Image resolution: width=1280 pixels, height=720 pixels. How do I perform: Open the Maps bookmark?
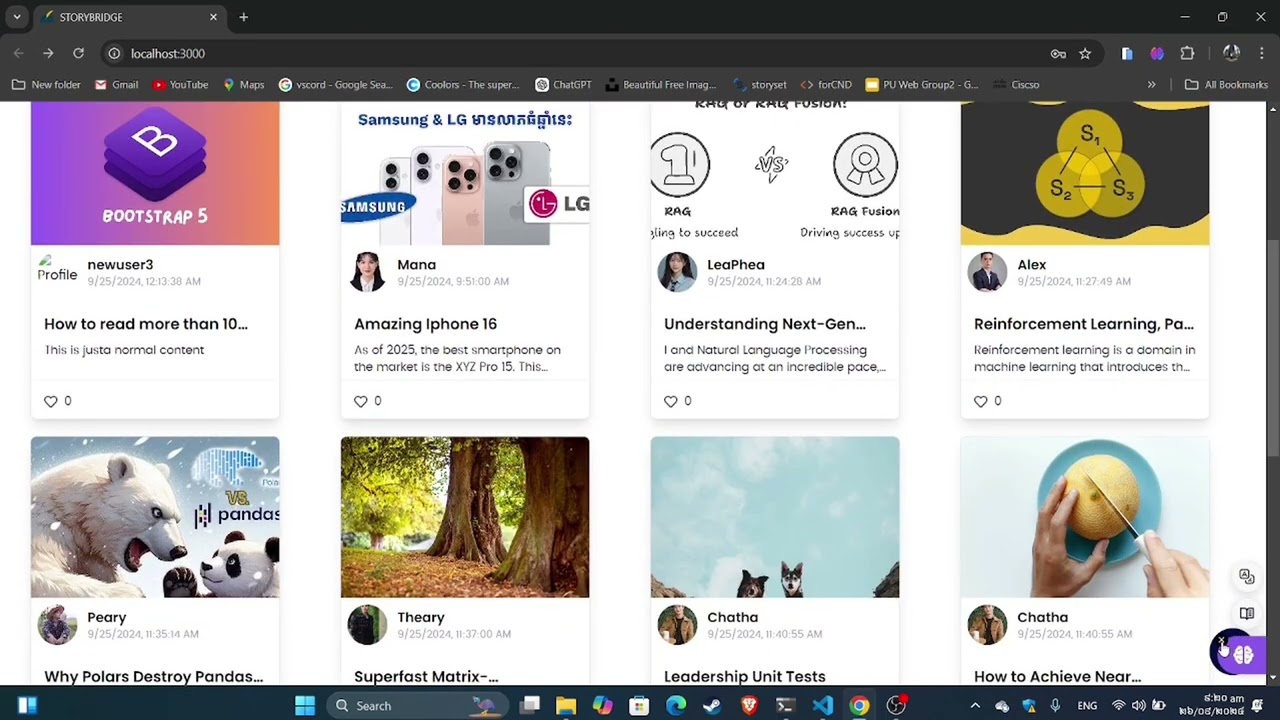click(243, 85)
